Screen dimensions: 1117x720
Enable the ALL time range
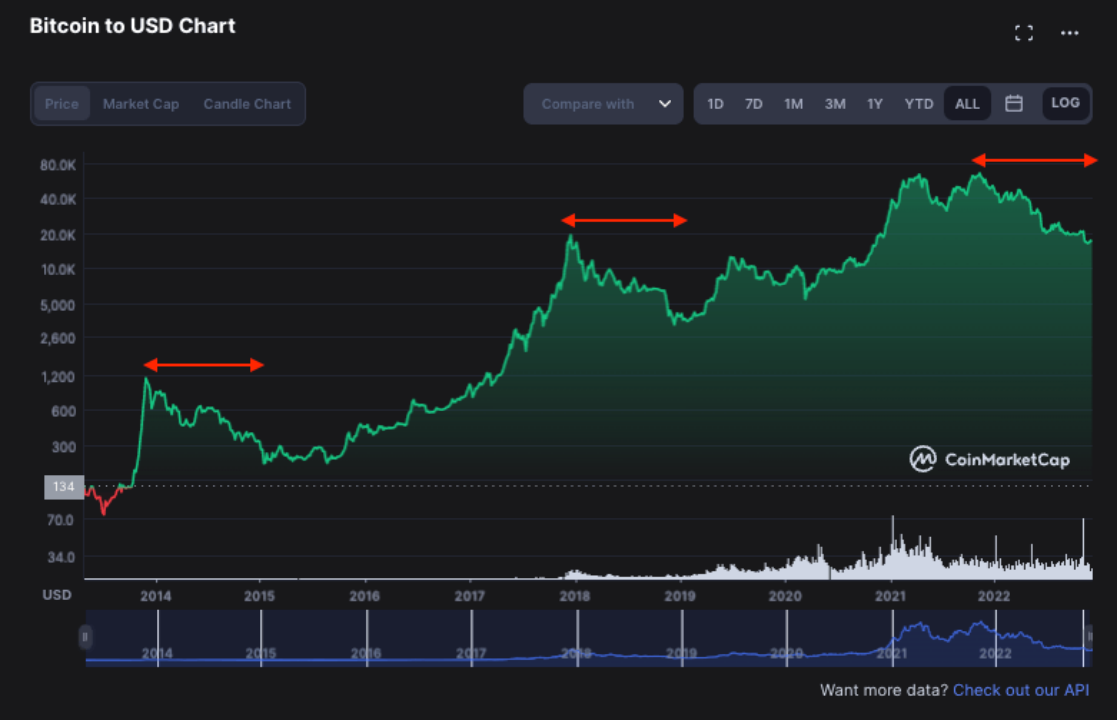(966, 102)
